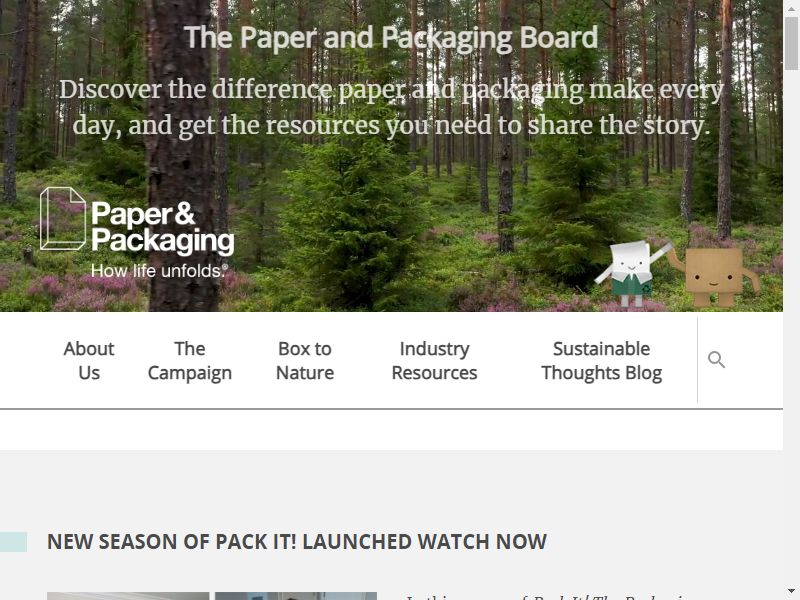Viewport: 800px width, 600px height.
Task: Visit the Sustainable Thoughts Blog
Action: pos(602,361)
